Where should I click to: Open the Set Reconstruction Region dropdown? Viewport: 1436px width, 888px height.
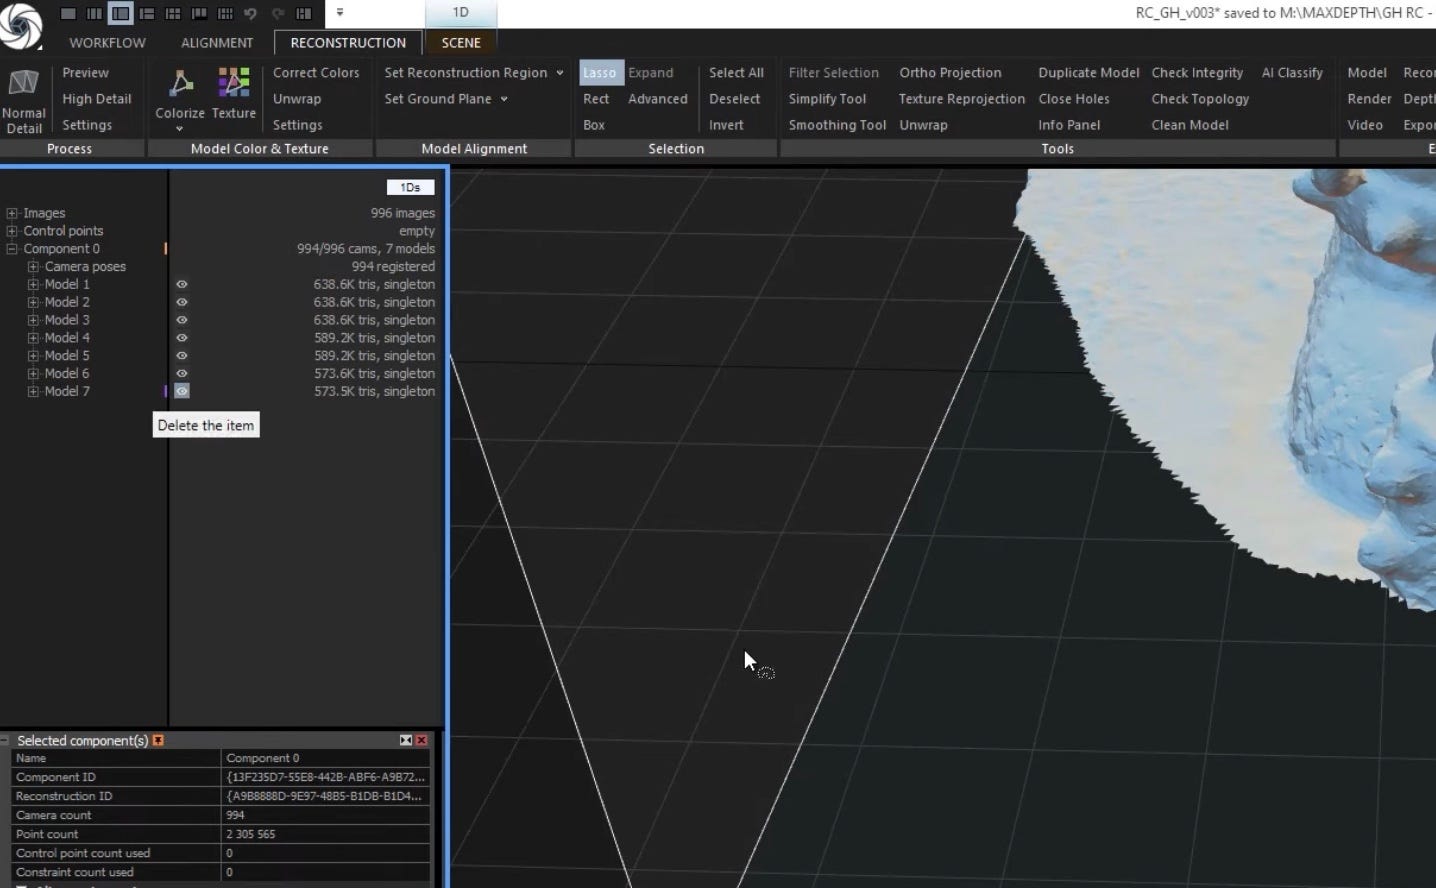click(559, 73)
